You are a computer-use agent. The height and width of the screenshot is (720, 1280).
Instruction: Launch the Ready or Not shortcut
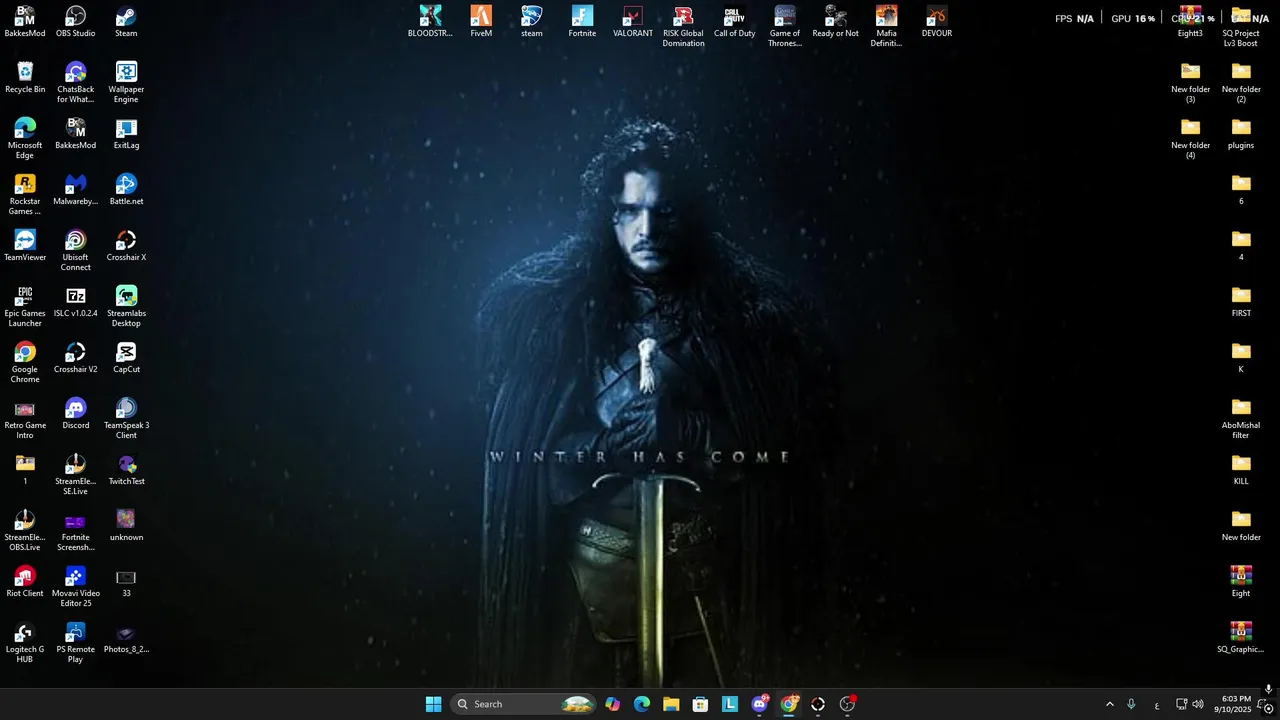point(836,22)
